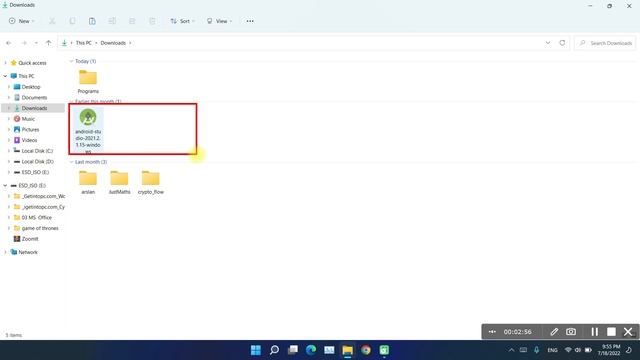The image size is (640, 360).
Task: Select Quick access in navigation pane
Action: click(32, 63)
